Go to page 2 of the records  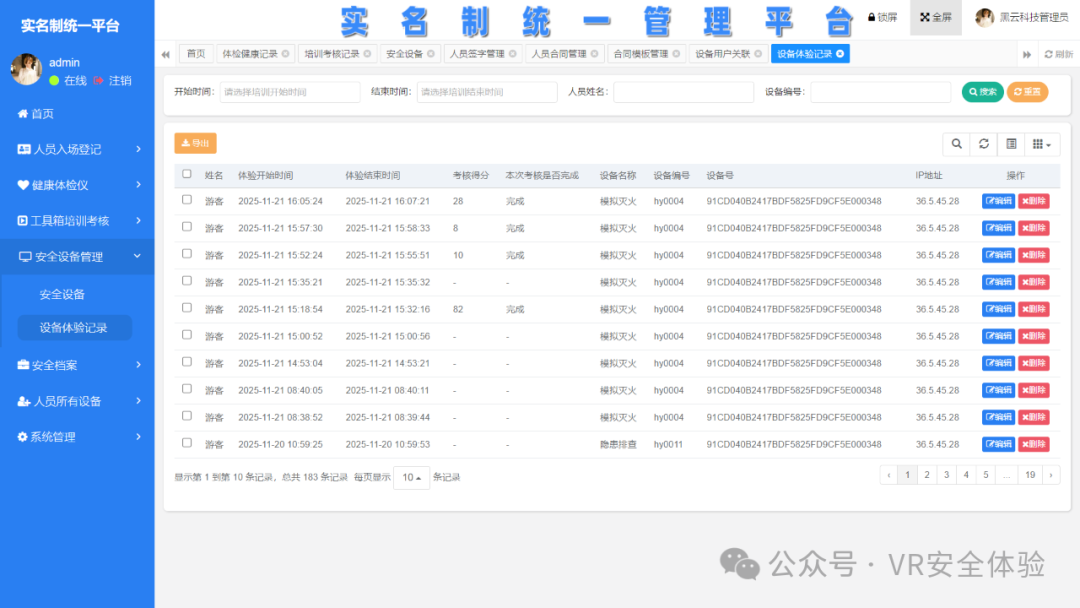coord(927,475)
